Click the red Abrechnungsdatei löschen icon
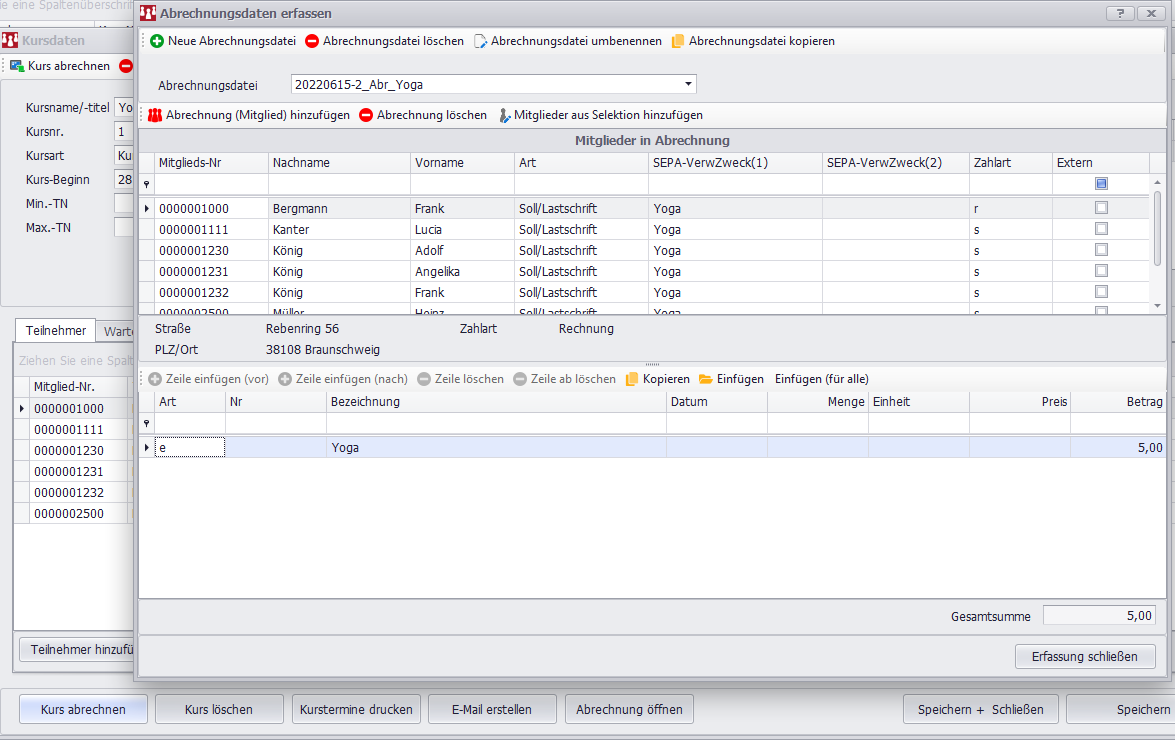The image size is (1175, 740). (312, 41)
